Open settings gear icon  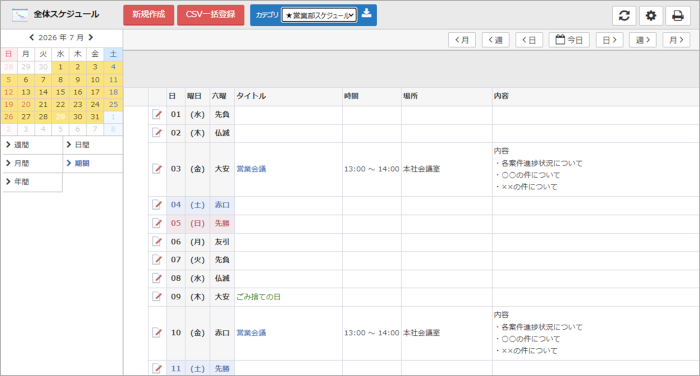[x=651, y=16]
